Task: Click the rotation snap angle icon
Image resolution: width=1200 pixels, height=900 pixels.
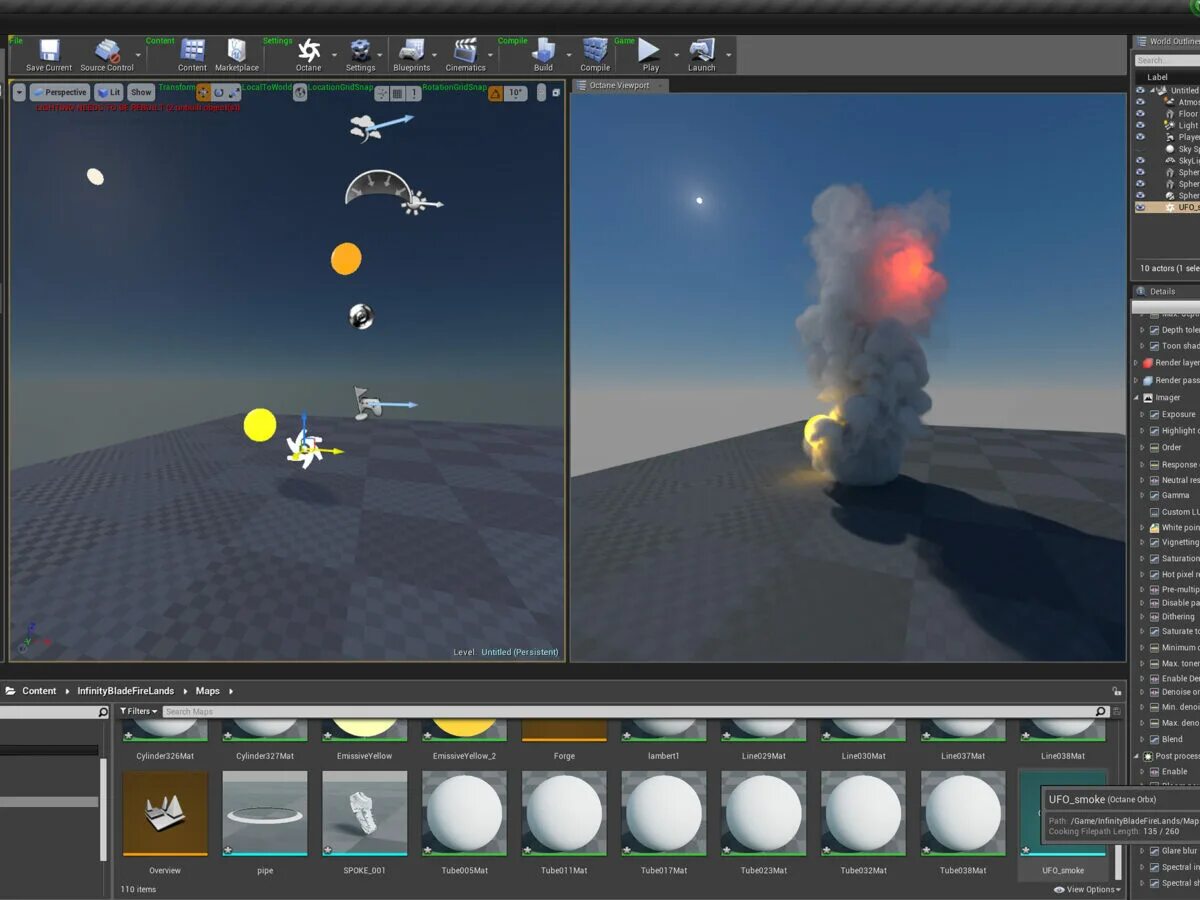Action: (495, 93)
